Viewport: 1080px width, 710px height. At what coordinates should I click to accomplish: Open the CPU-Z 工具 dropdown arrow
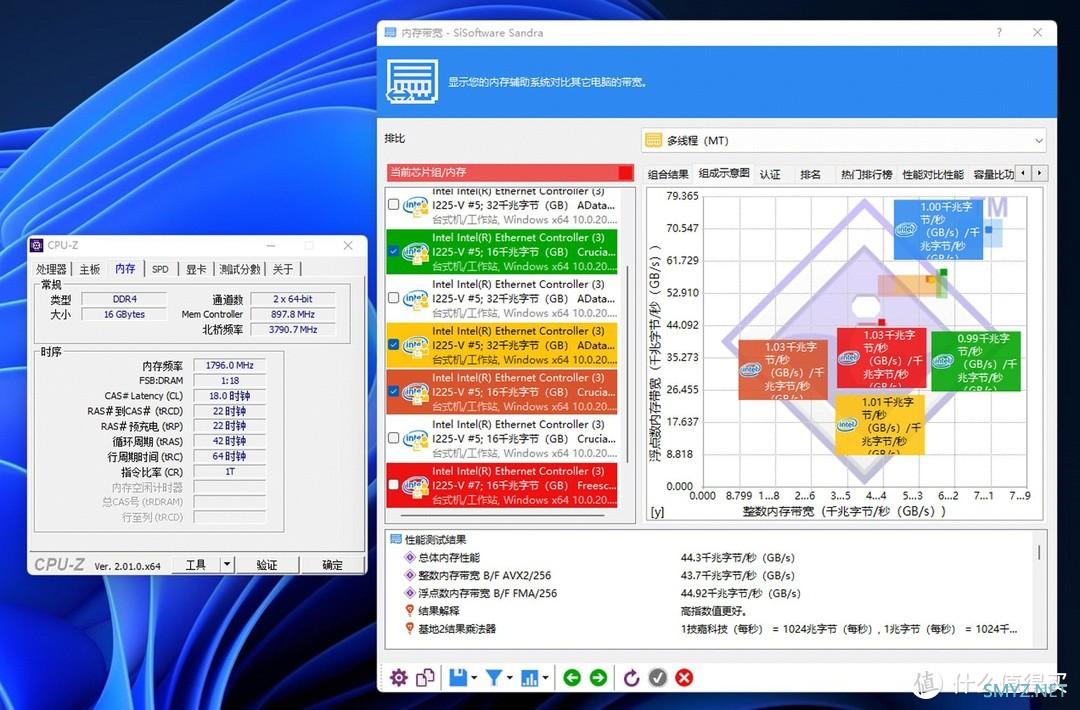coord(227,565)
